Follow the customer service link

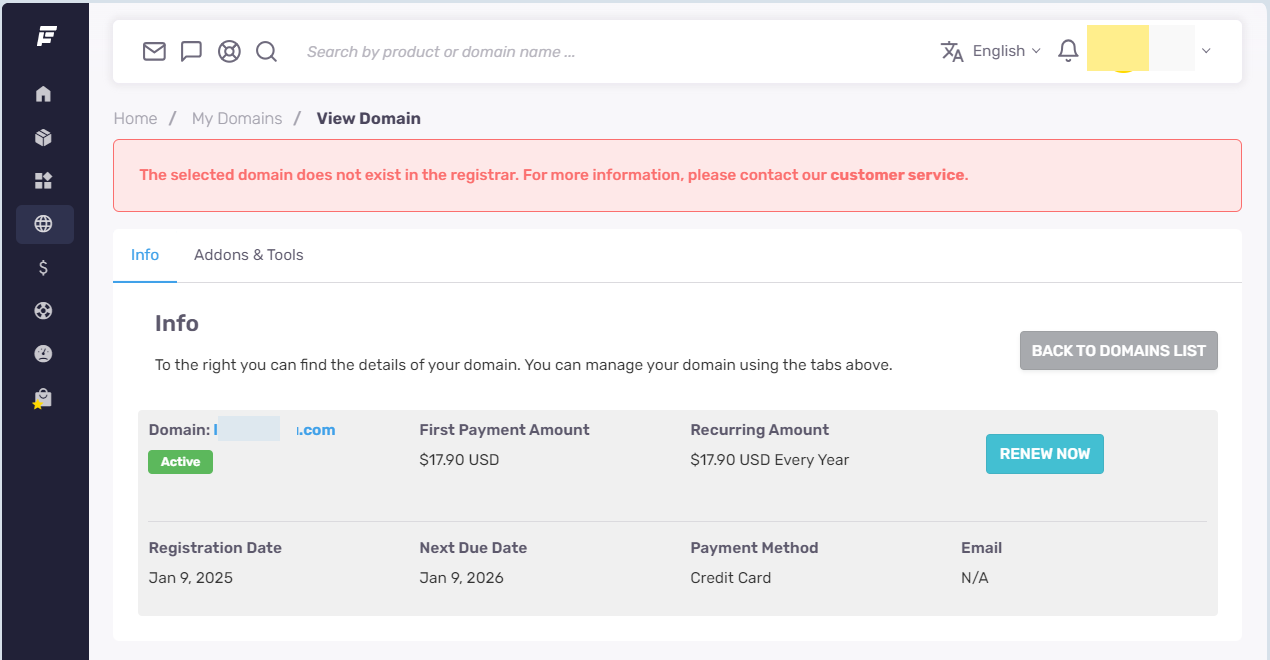coord(897,175)
